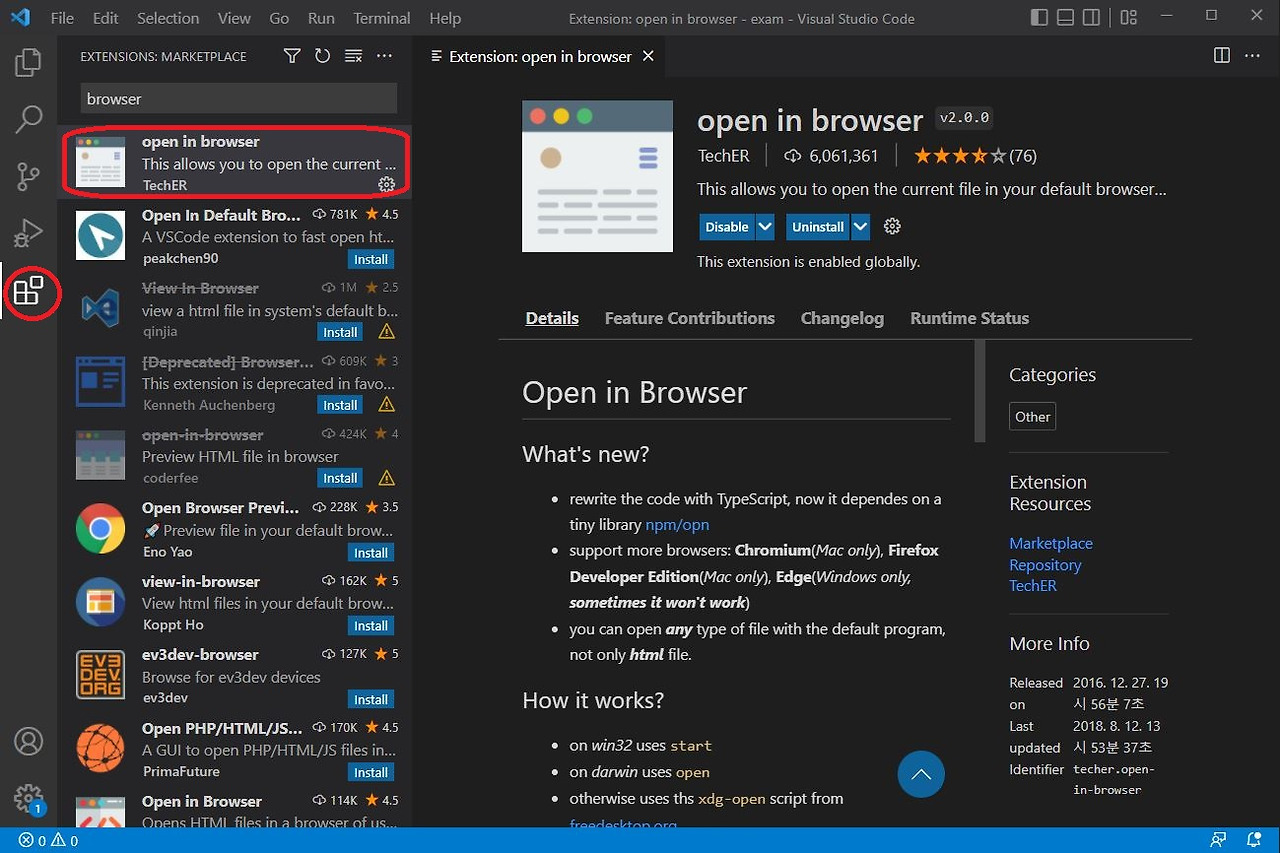This screenshot has height=853, width=1280.
Task: Select the Run and Debug icon
Action: coord(27,232)
